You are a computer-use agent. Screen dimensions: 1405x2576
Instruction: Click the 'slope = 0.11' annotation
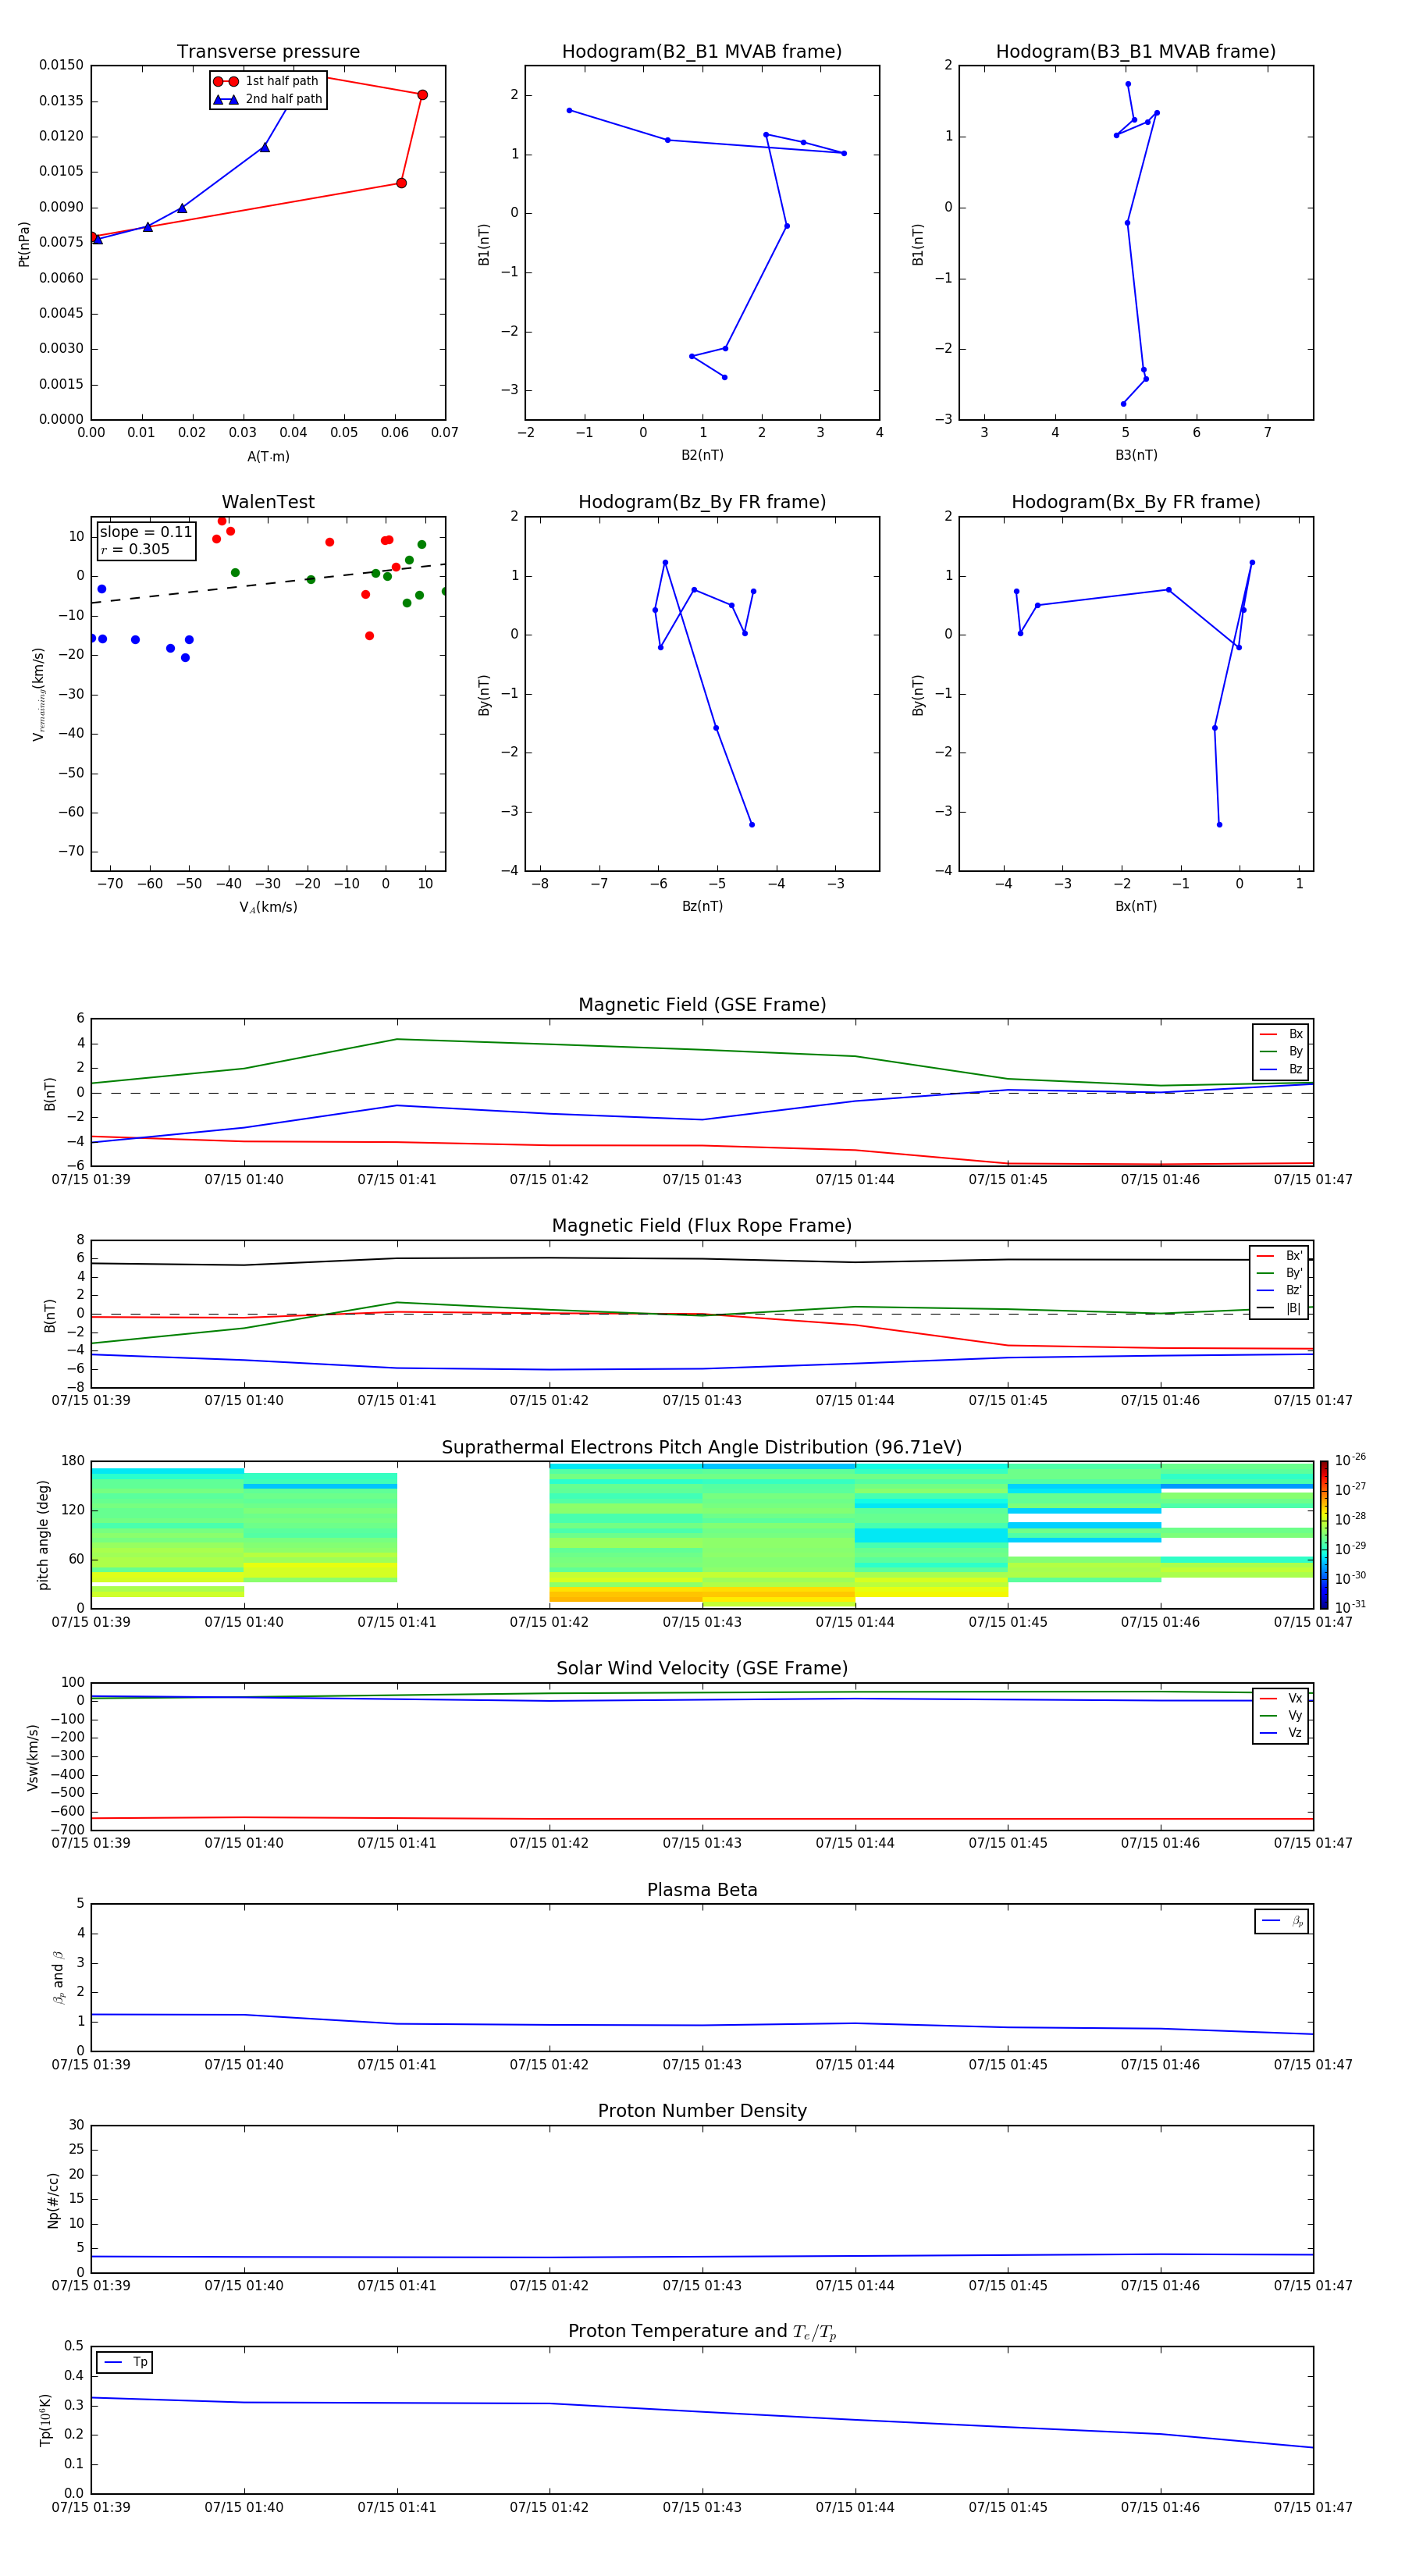point(146,532)
